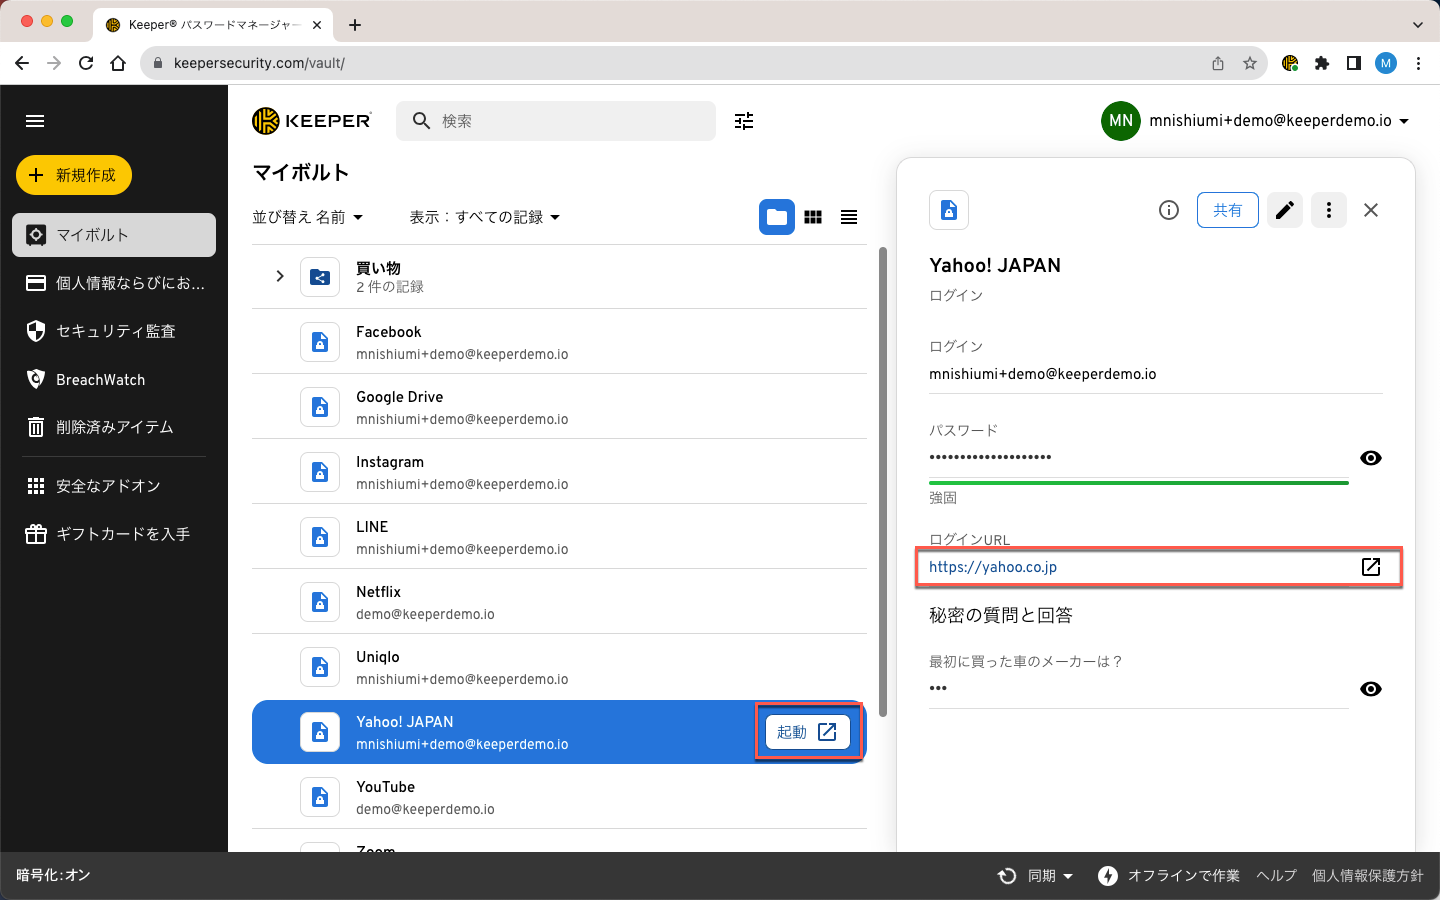Screen dimensions: 1440x900
Task: Expand the 買い物 folder
Action: (x=280, y=276)
